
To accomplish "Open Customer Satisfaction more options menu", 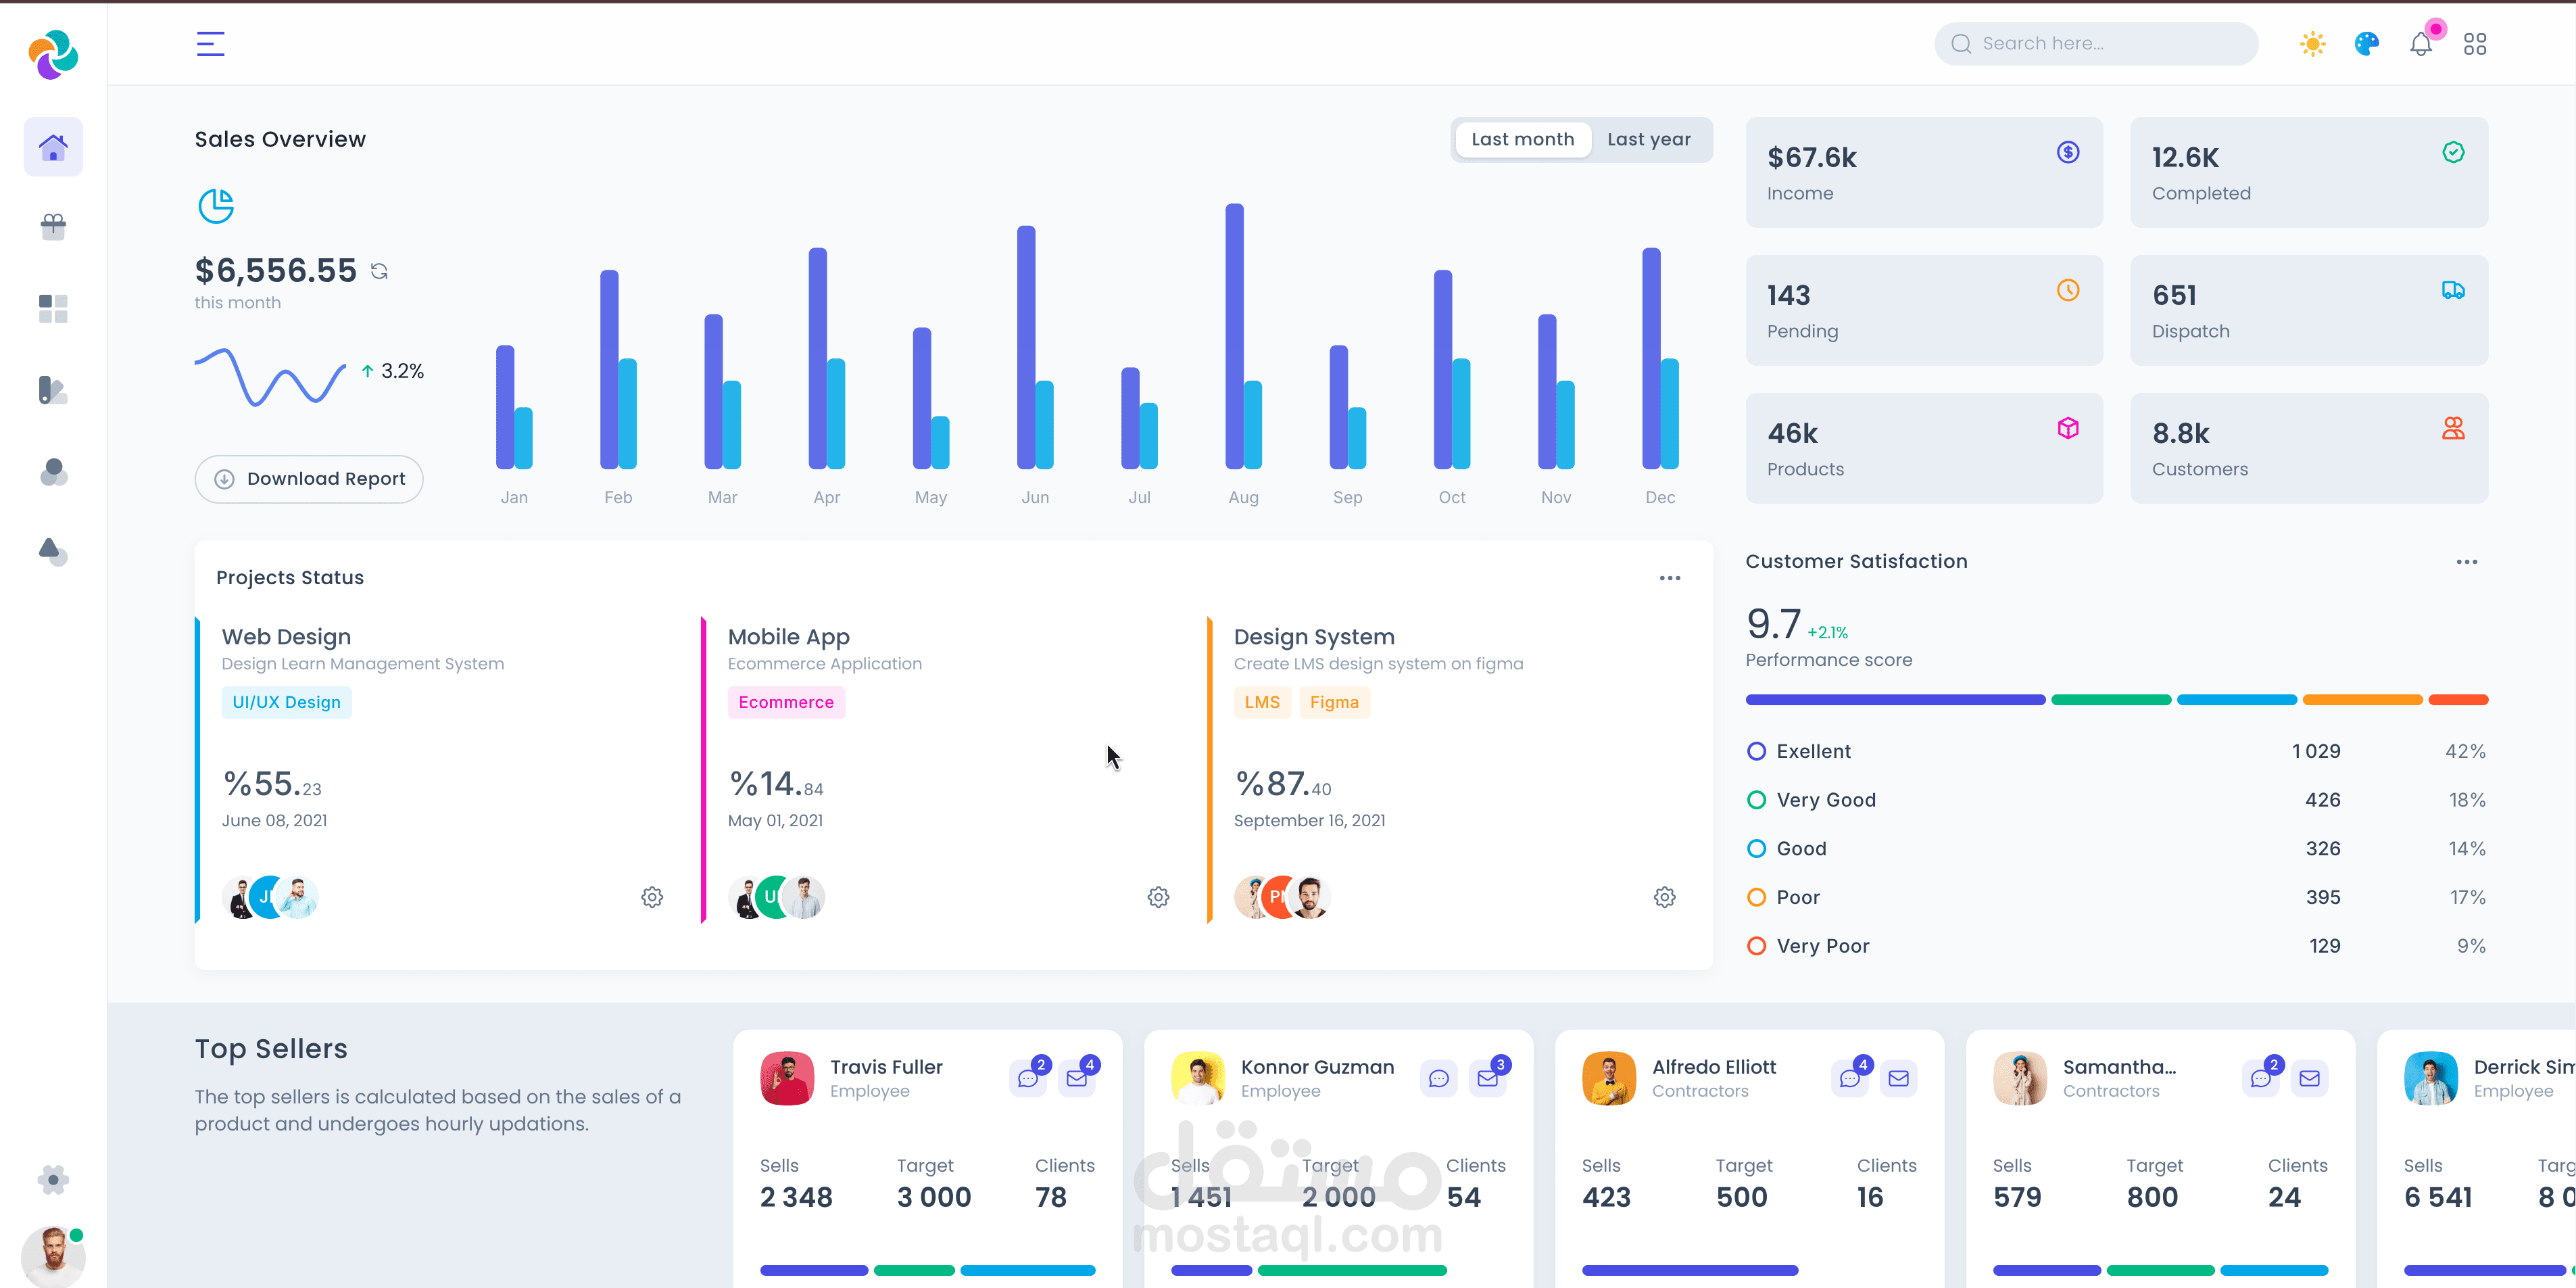I will click(2467, 562).
